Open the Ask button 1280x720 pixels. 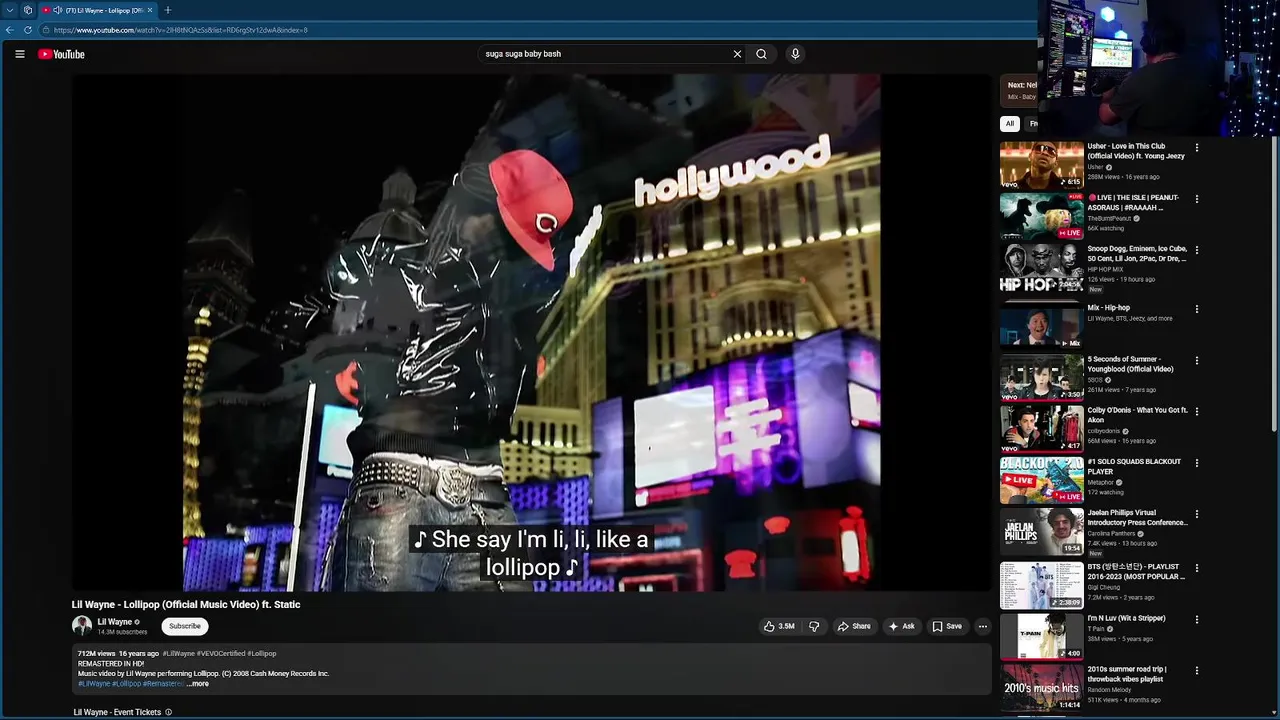click(x=901, y=626)
